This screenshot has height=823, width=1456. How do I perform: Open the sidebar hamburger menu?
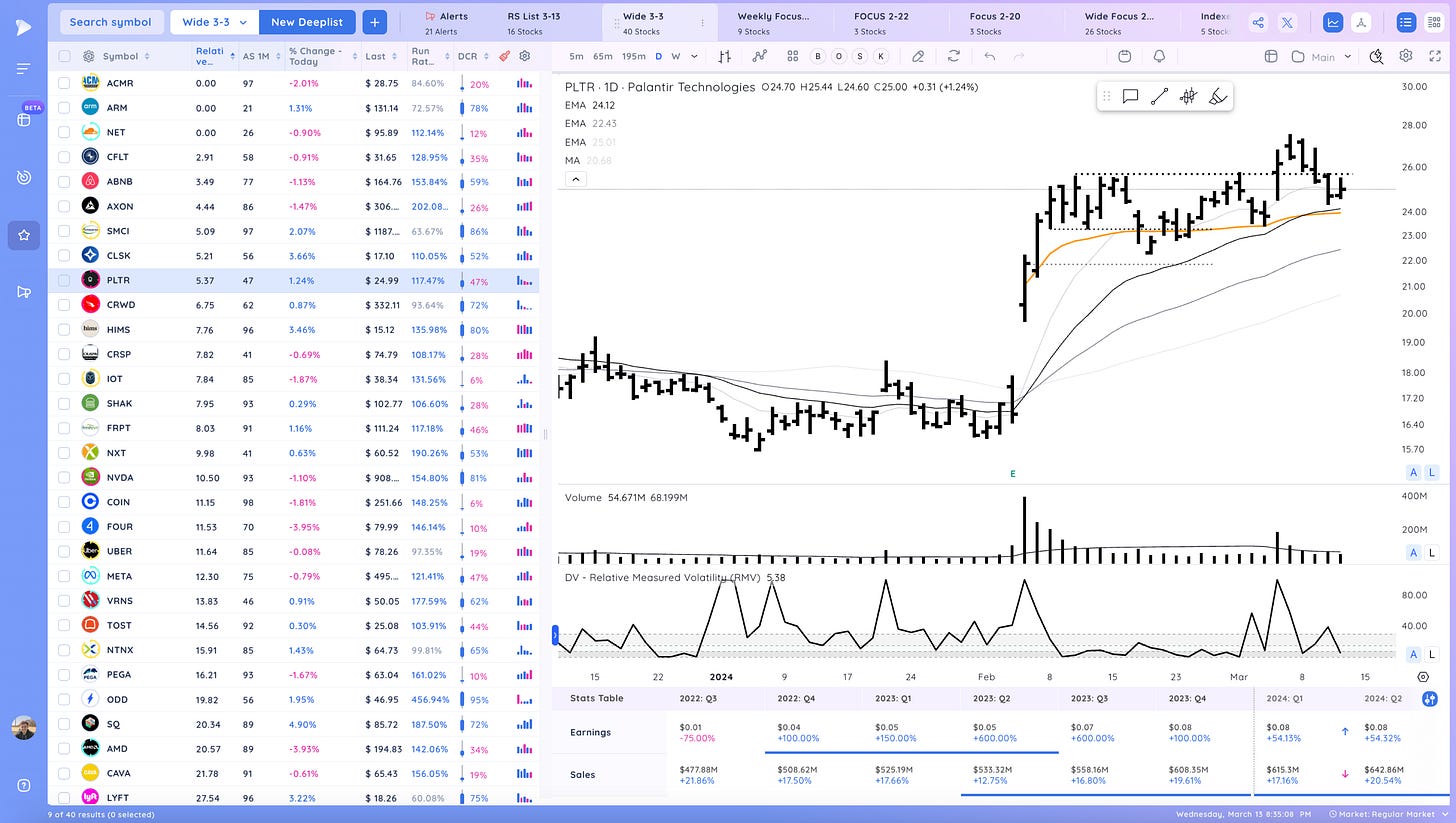[x=23, y=69]
